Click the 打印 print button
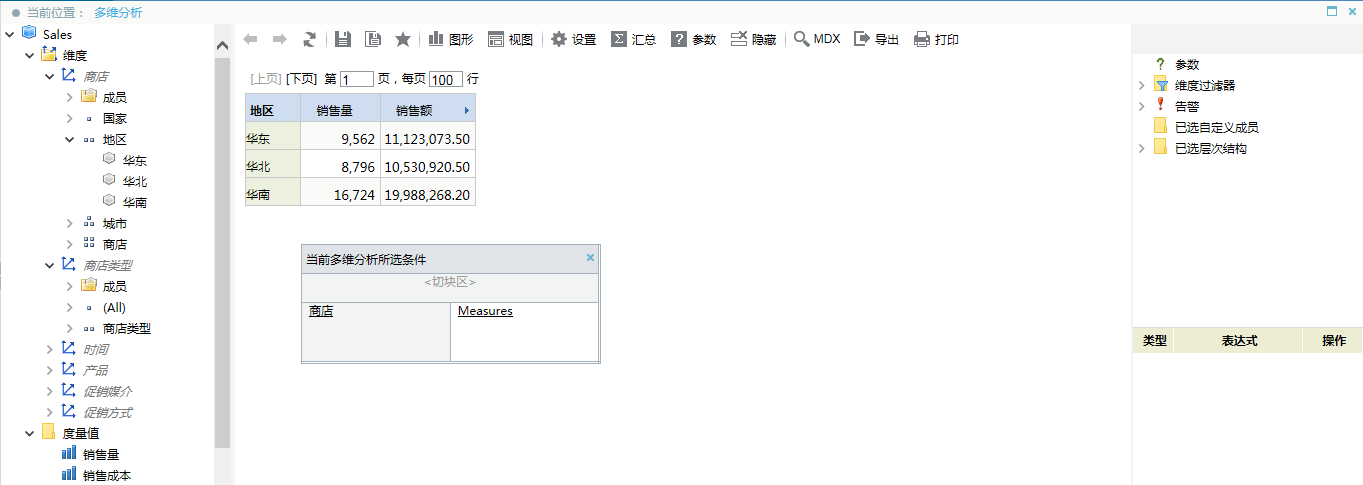 pyautogui.click(x=937, y=39)
